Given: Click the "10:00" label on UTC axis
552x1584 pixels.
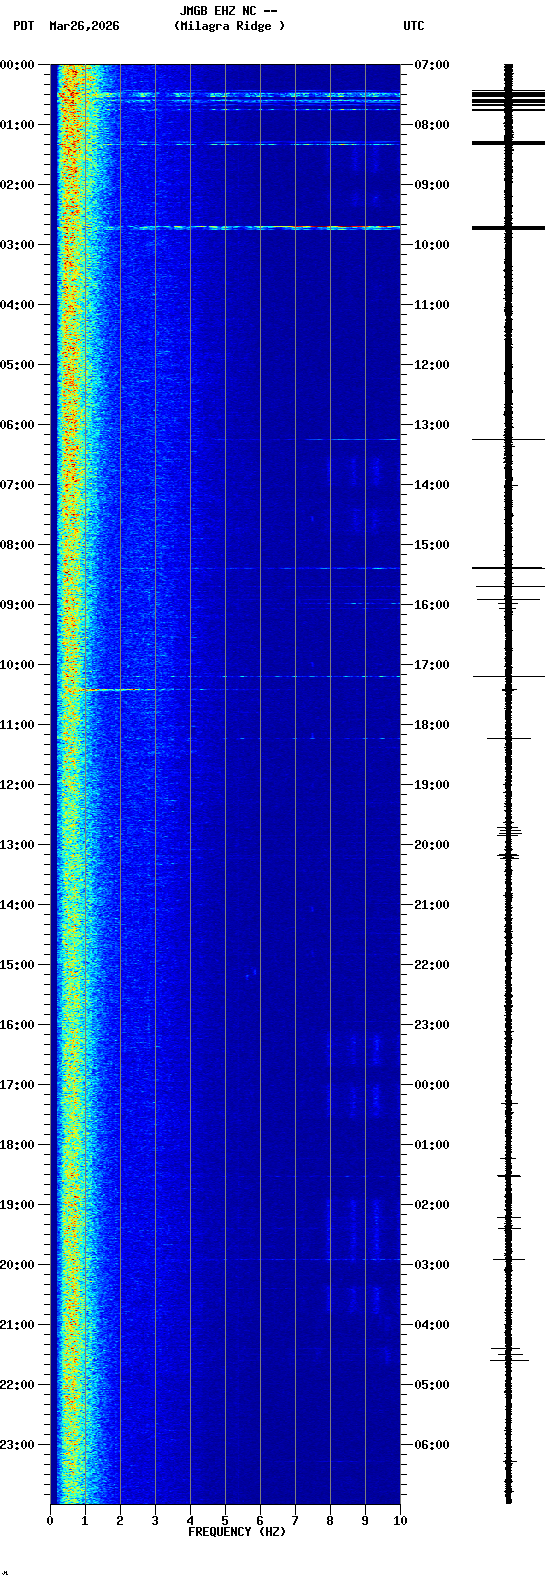Looking at the screenshot, I should pyautogui.click(x=431, y=245).
